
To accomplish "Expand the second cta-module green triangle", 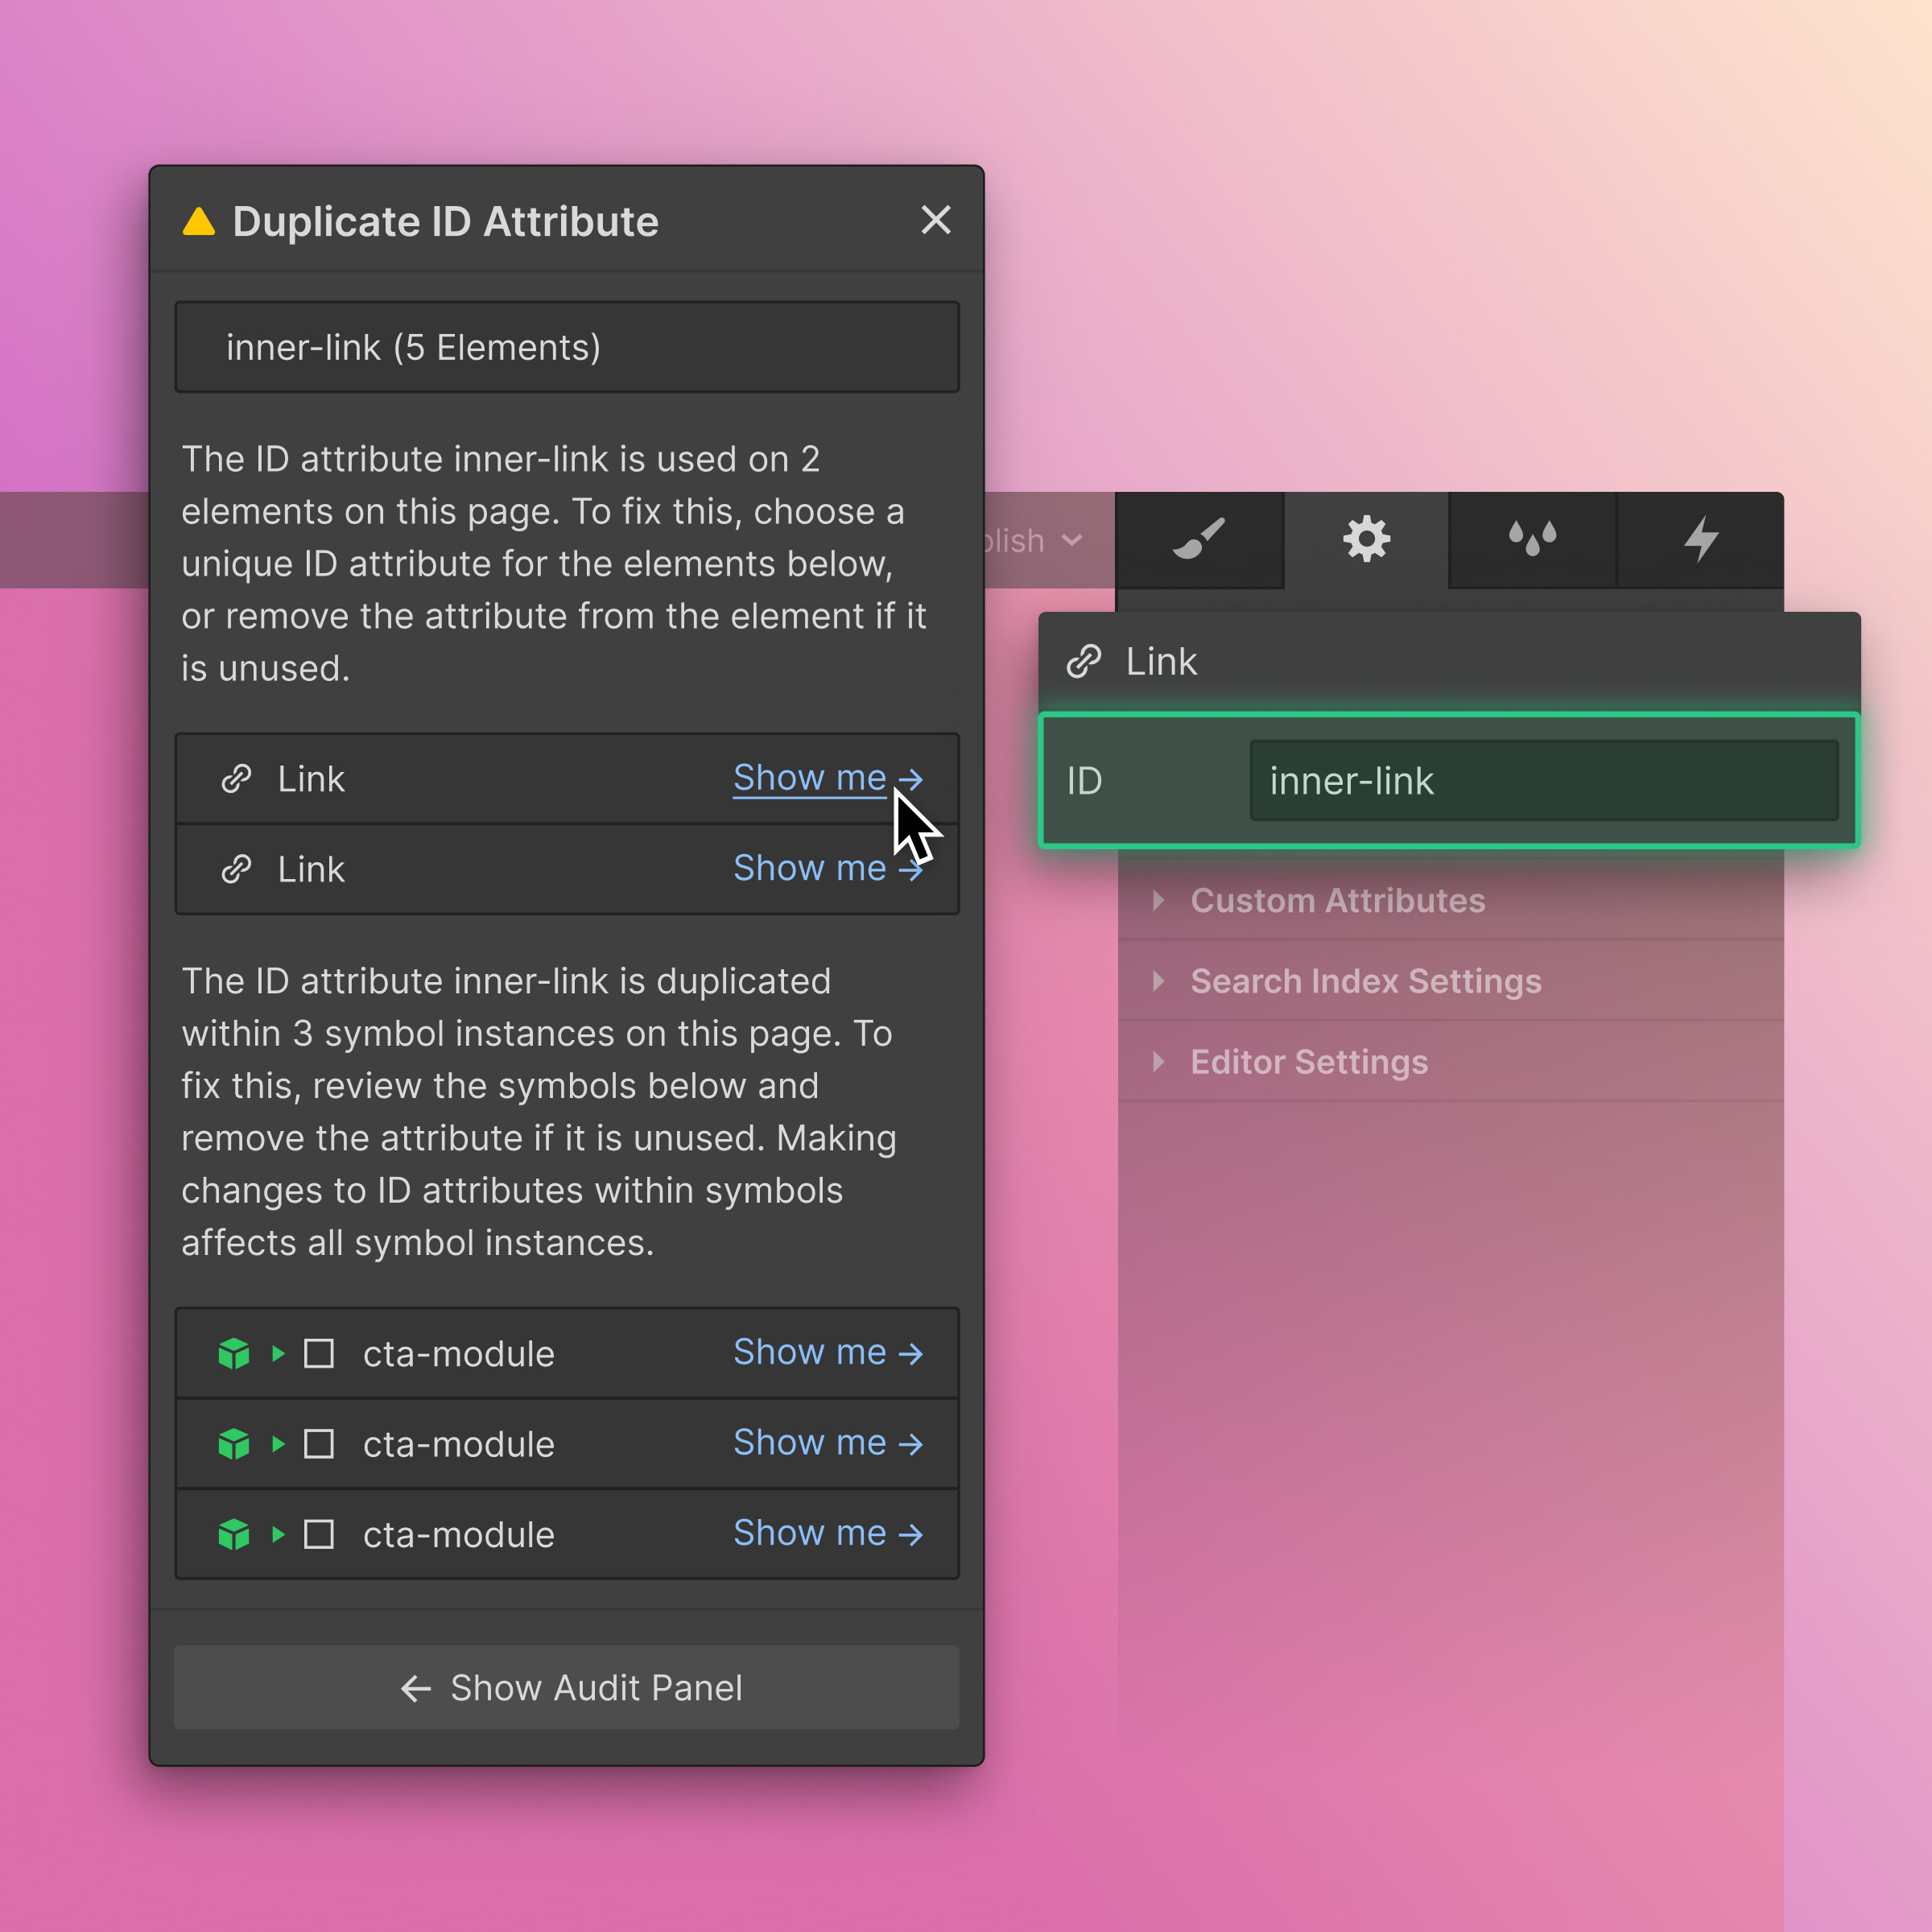I will [x=278, y=1444].
